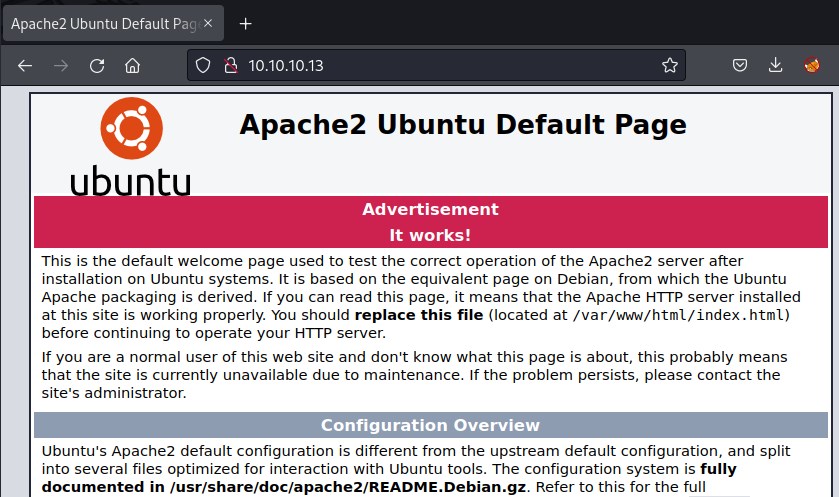Open a new tab with plus button

coord(246,23)
